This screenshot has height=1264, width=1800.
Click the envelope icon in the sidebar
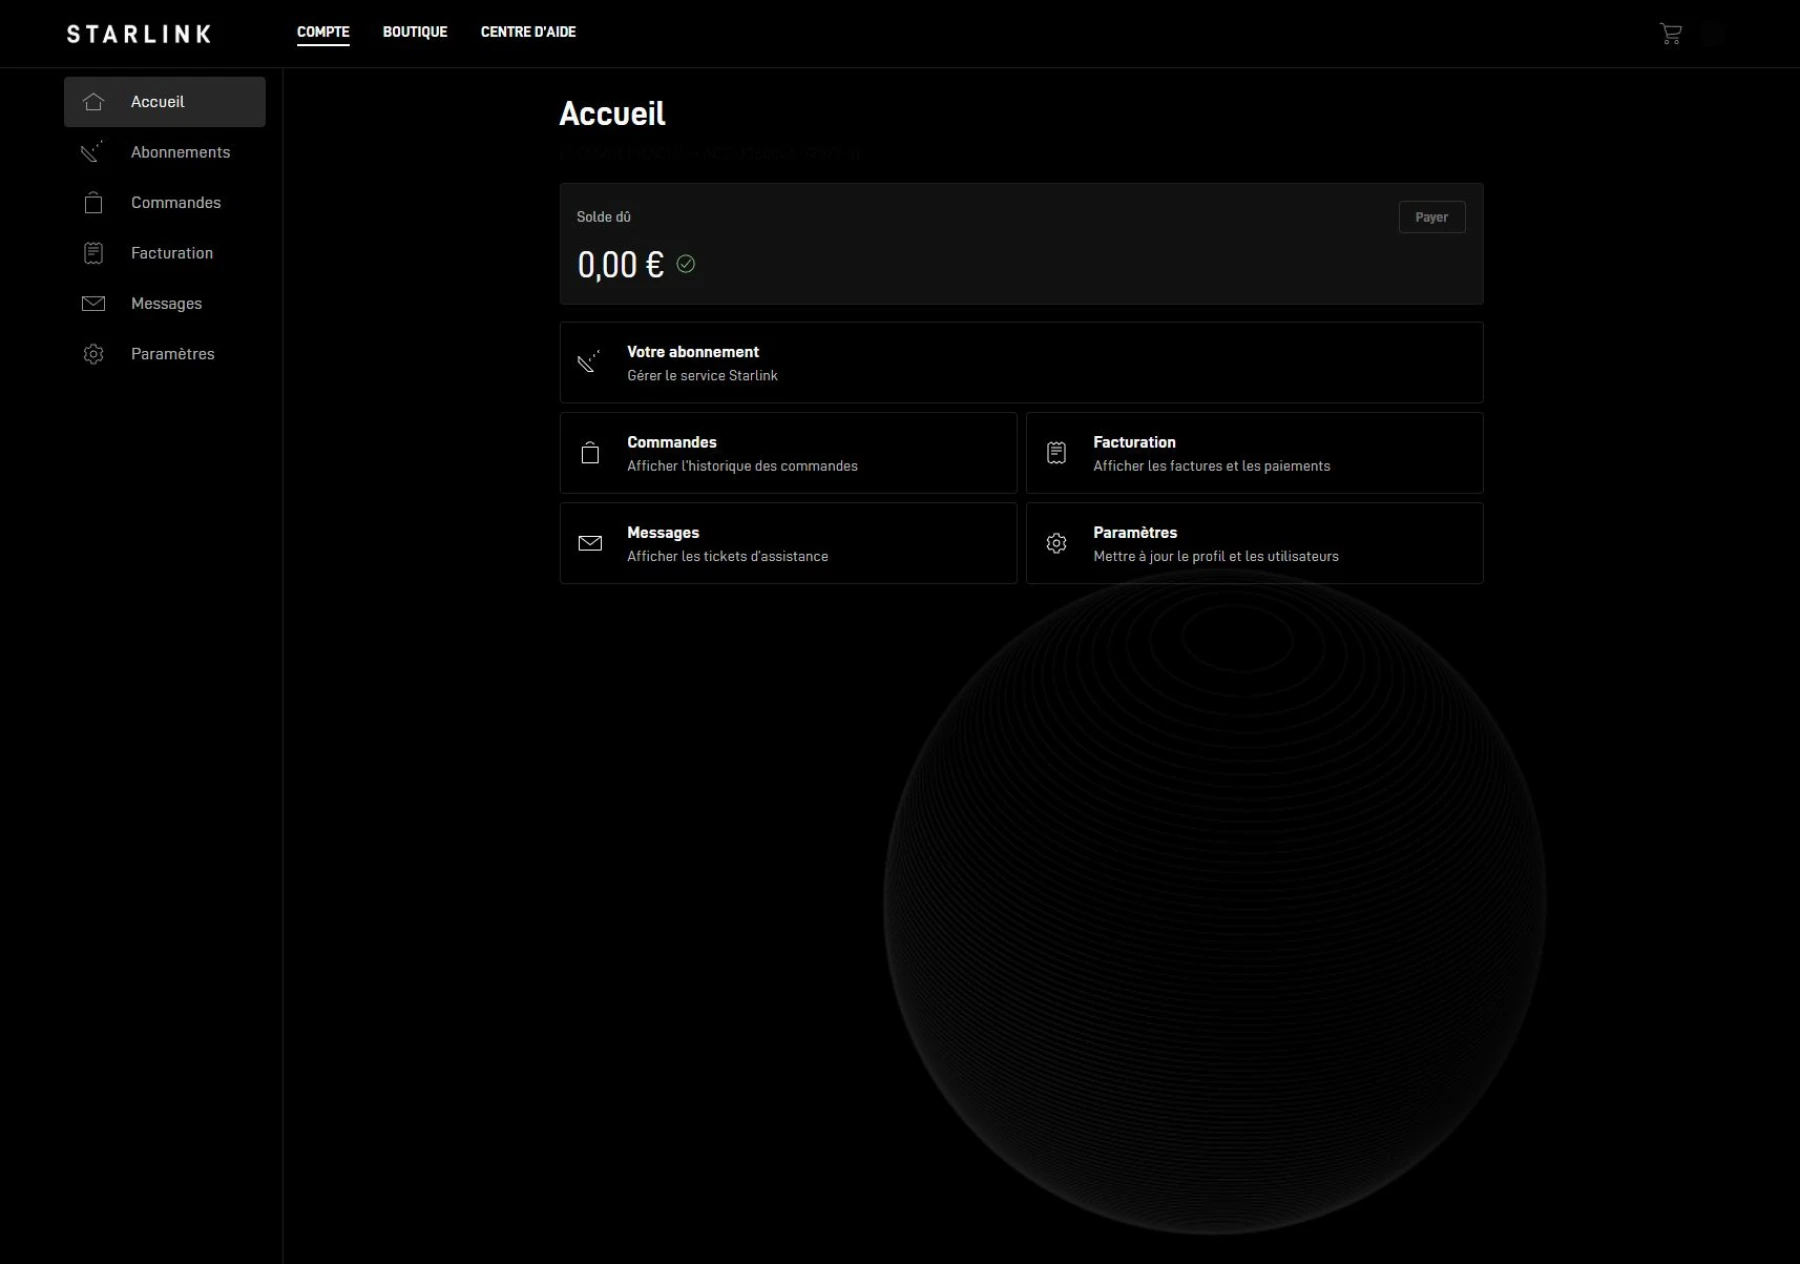tap(93, 304)
